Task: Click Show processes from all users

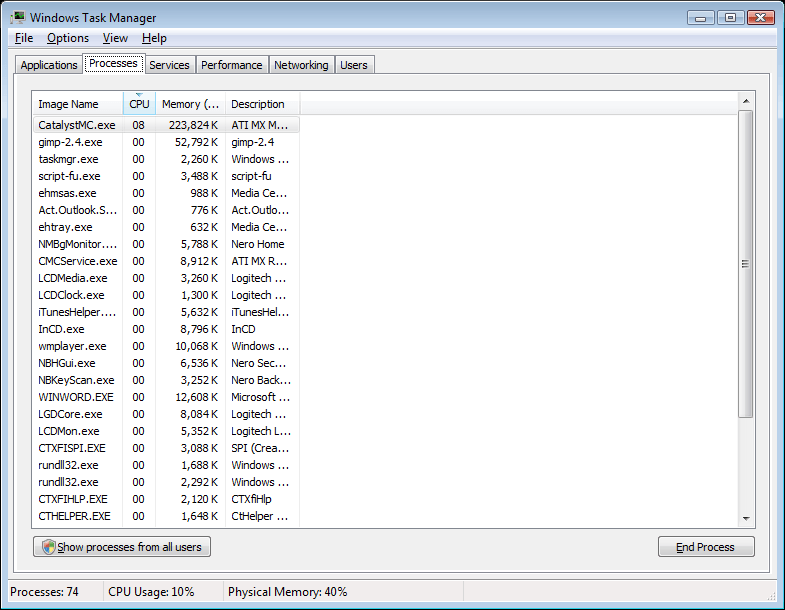Action: click(x=122, y=547)
